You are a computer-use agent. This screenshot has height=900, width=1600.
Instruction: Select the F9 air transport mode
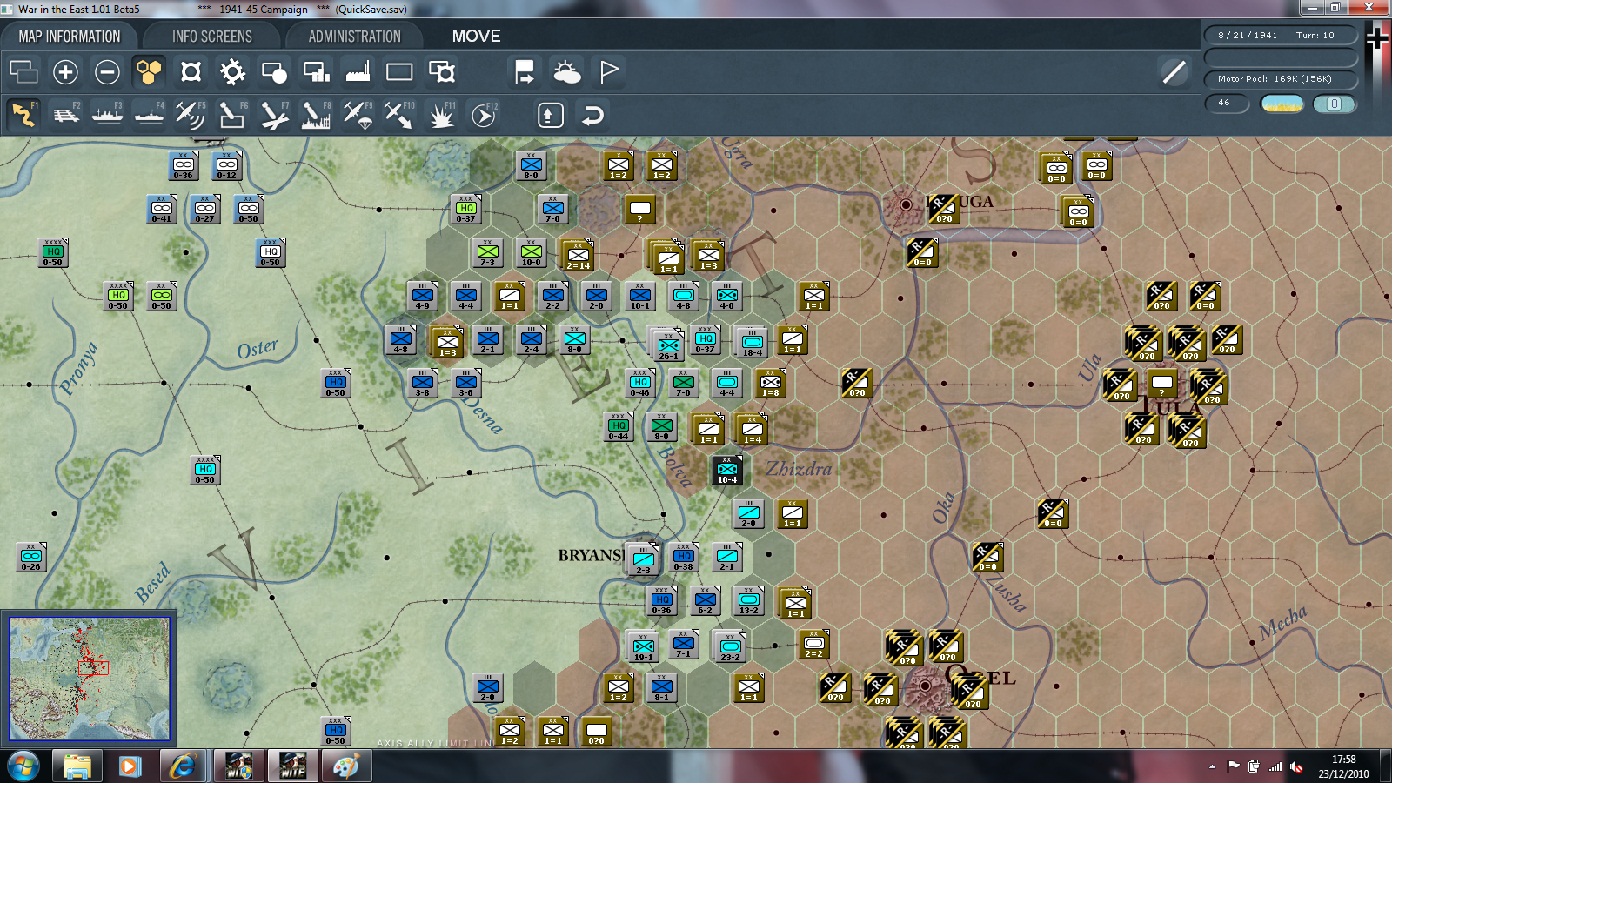click(x=358, y=115)
